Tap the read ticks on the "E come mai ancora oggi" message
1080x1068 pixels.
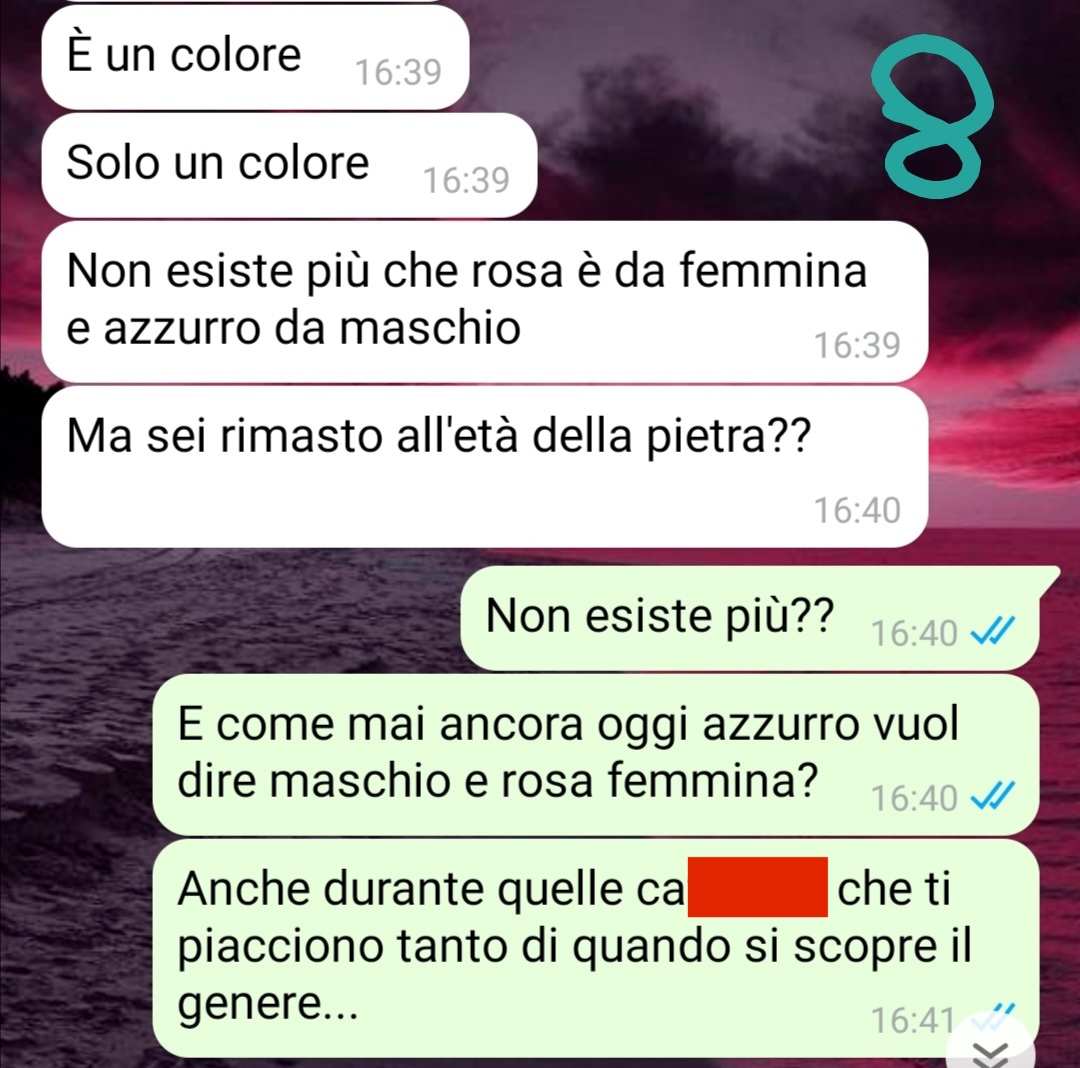coord(993,797)
